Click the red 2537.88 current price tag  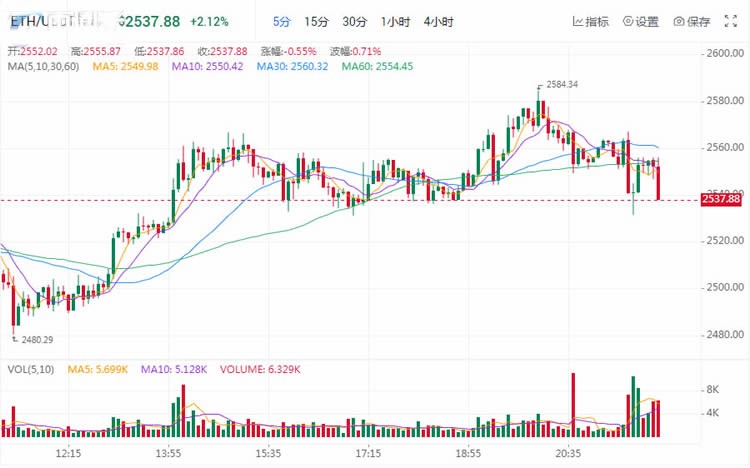point(721,199)
